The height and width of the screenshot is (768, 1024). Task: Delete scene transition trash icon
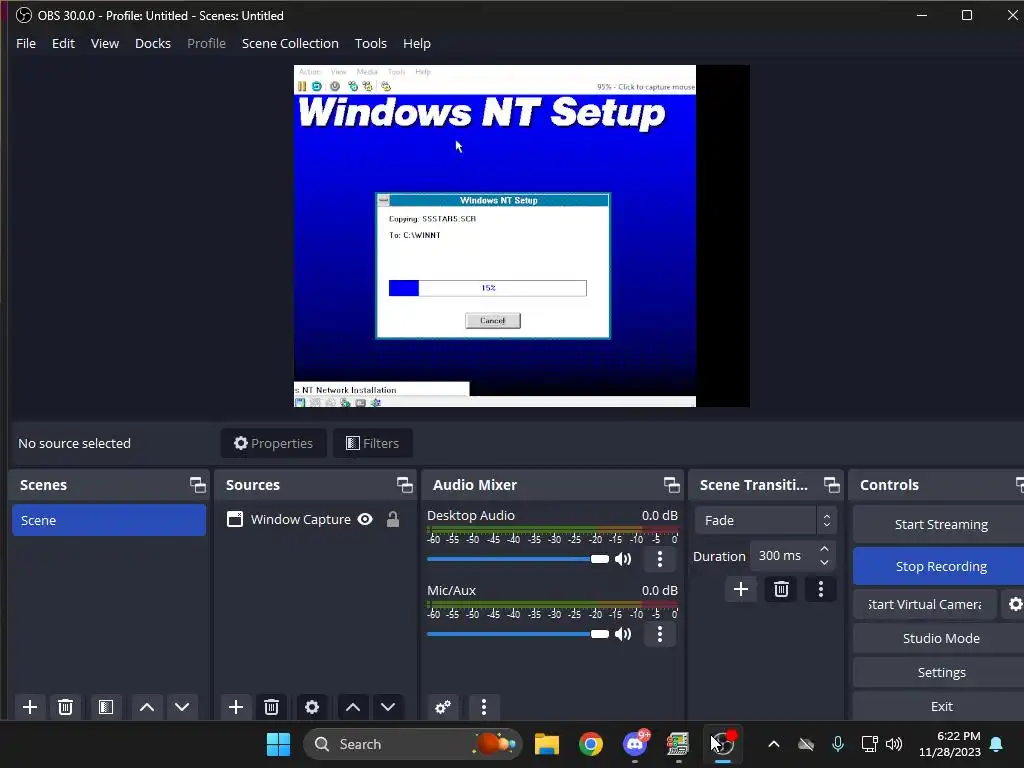pos(781,590)
